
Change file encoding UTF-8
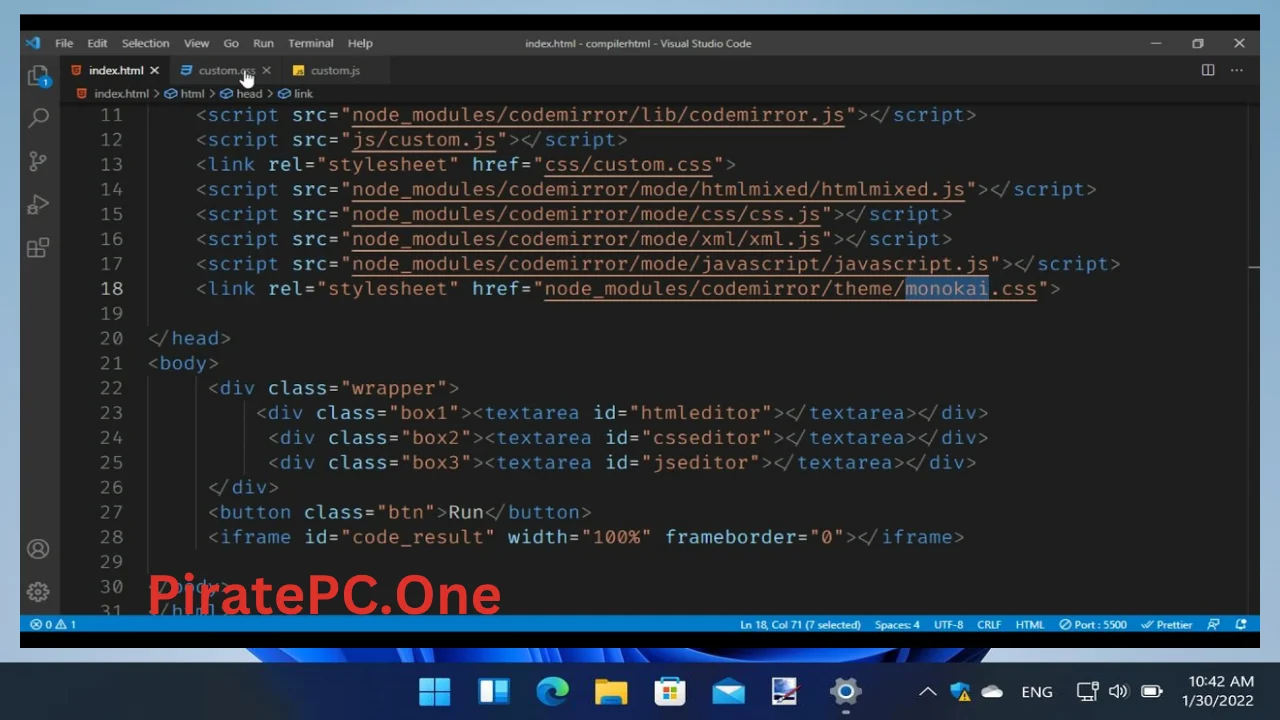pos(948,624)
